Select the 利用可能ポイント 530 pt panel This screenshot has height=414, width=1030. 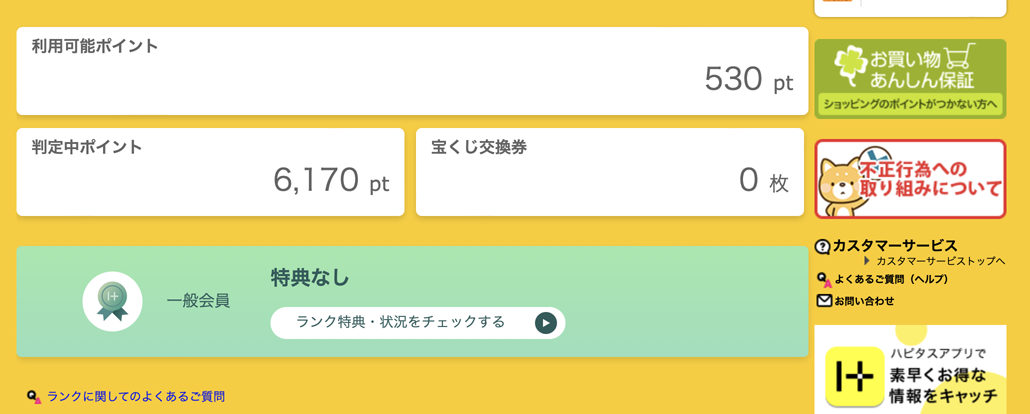click(413, 71)
